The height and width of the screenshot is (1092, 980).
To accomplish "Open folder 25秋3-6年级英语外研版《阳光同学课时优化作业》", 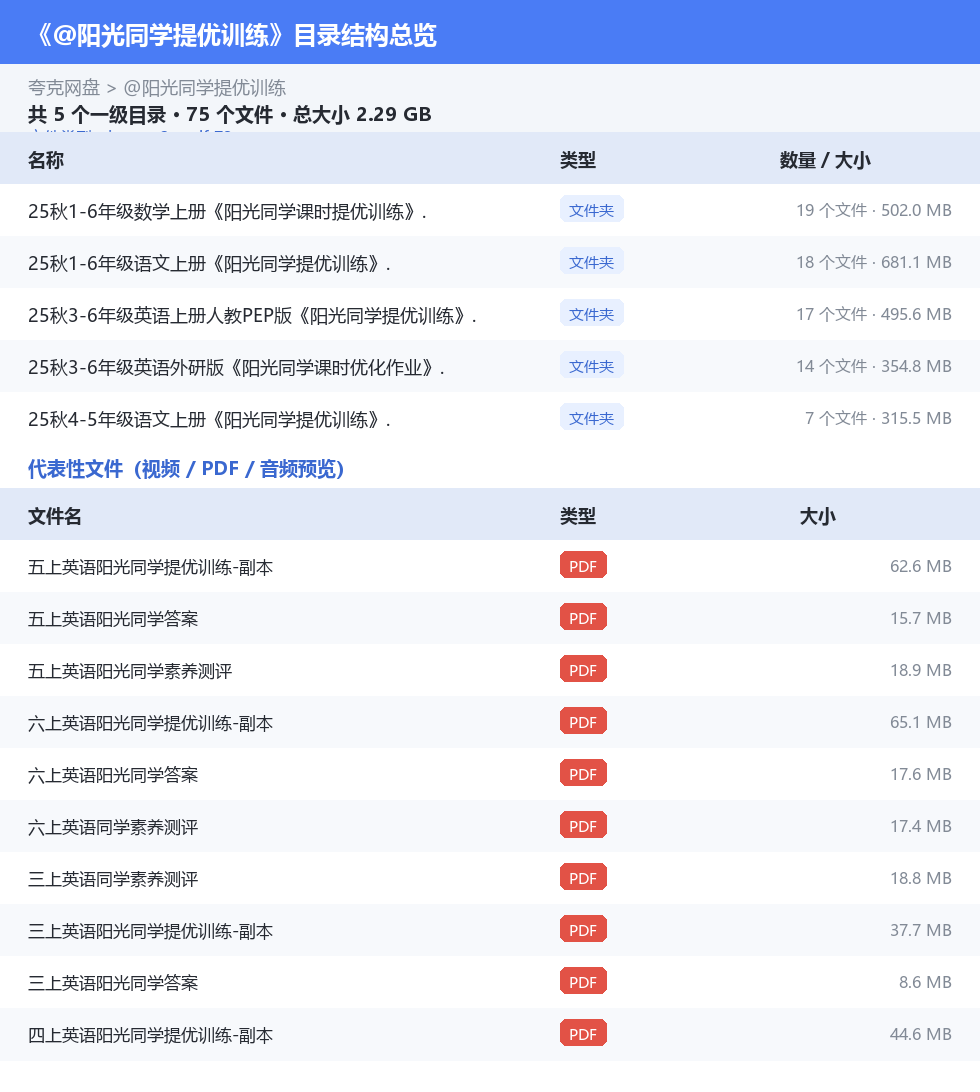I will pyautogui.click(x=236, y=367).
